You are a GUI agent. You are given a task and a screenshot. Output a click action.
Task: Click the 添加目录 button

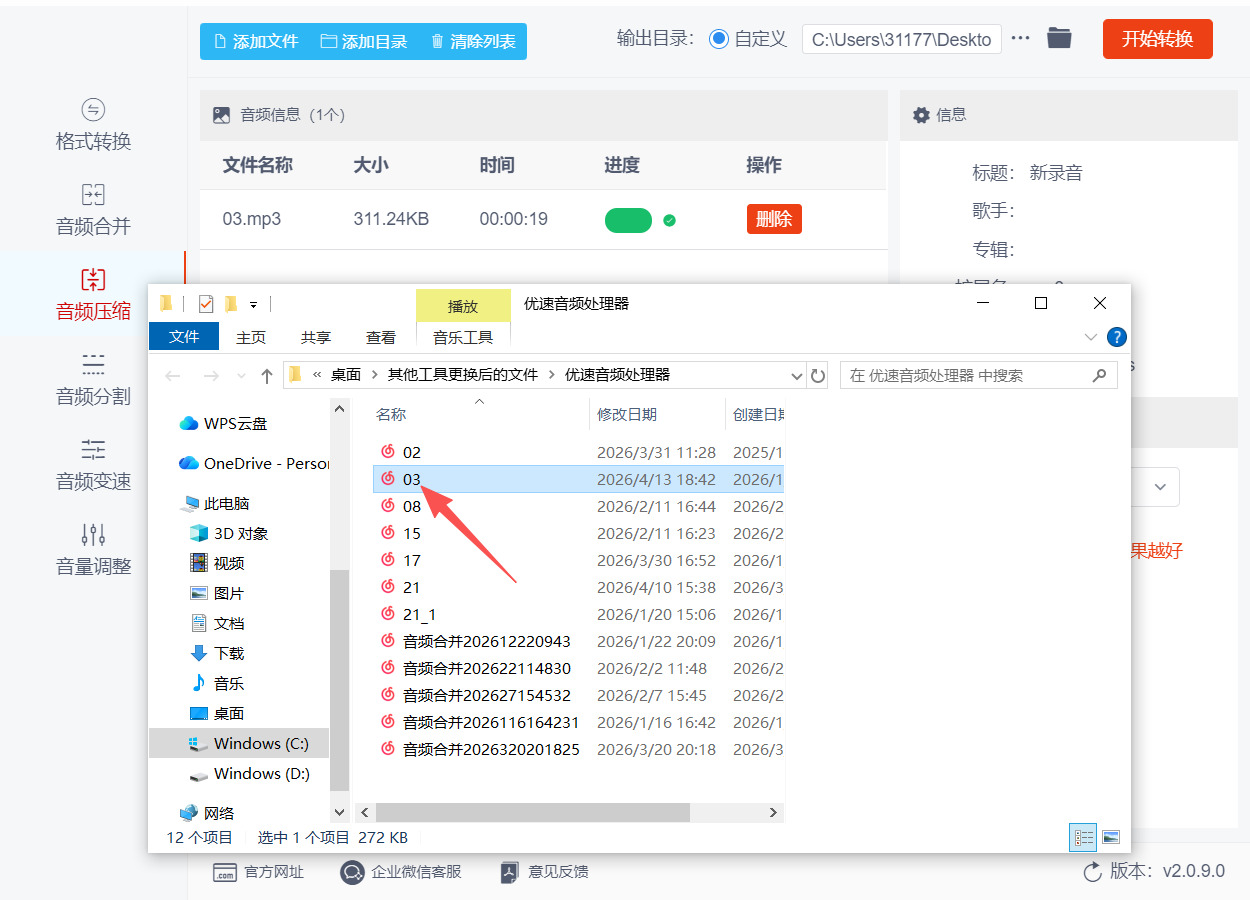(364, 41)
